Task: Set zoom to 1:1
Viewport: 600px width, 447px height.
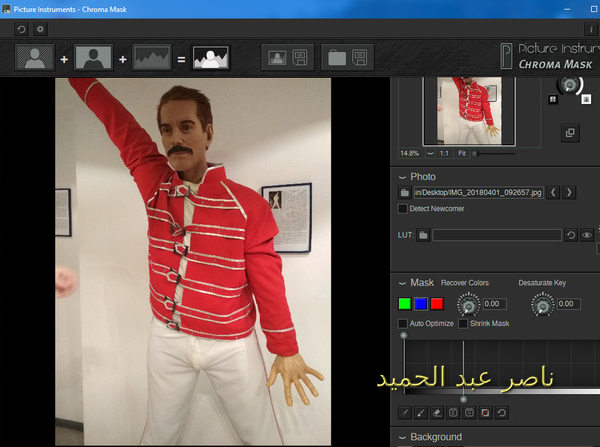Action: point(444,153)
